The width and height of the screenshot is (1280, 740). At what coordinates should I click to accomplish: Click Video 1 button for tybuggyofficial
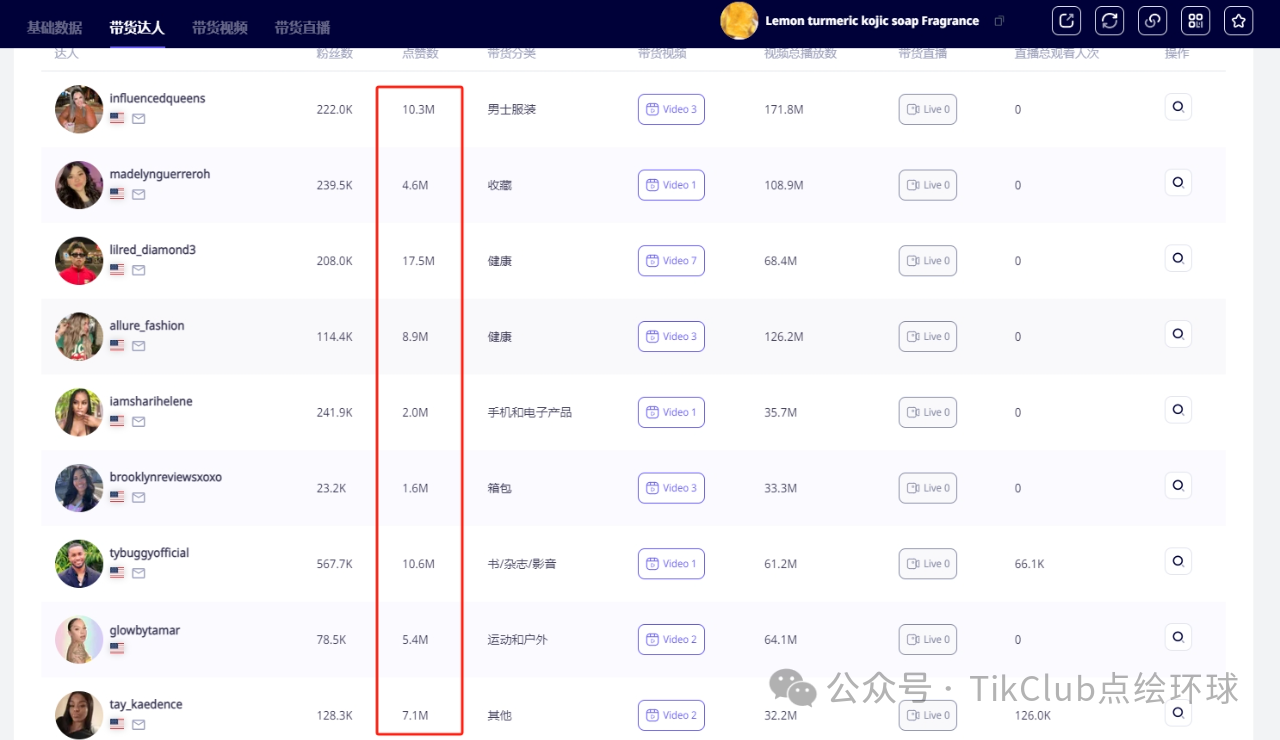(671, 564)
